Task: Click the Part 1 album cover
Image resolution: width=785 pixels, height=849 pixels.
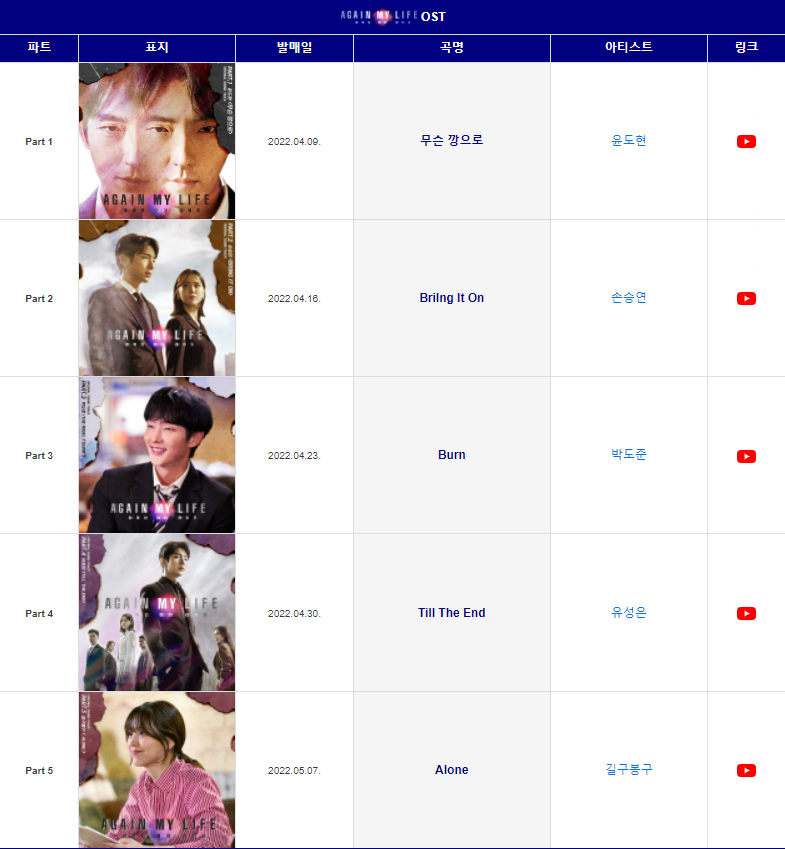Action: click(157, 141)
